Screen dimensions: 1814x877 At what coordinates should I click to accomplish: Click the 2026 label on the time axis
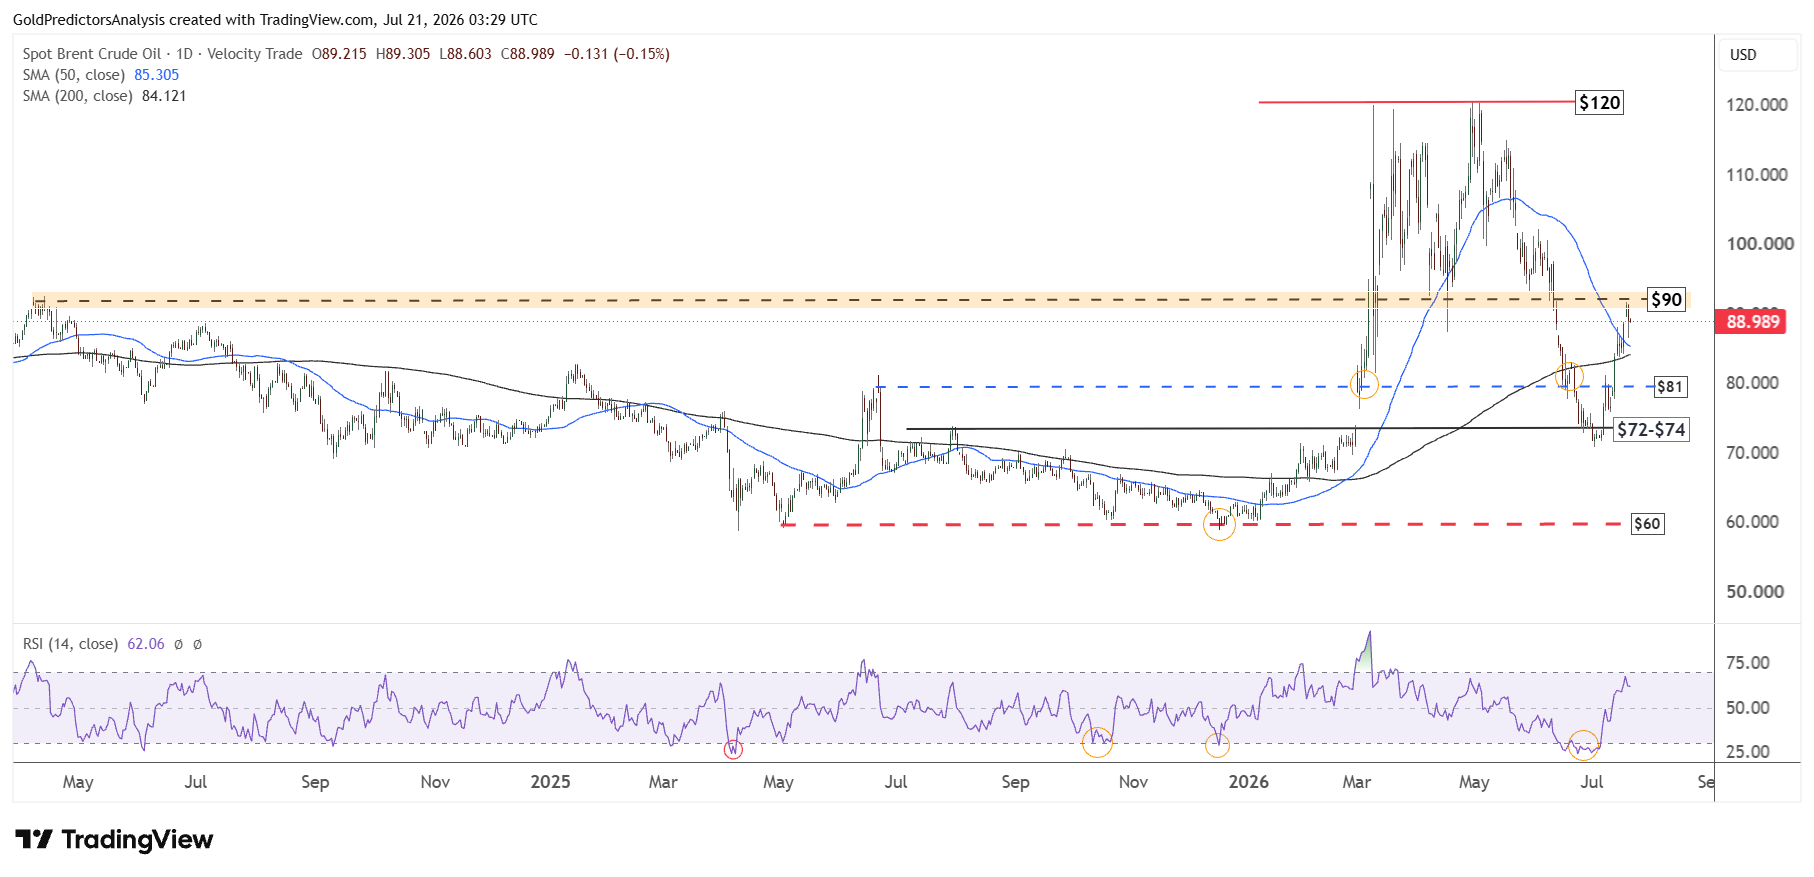point(1249,782)
